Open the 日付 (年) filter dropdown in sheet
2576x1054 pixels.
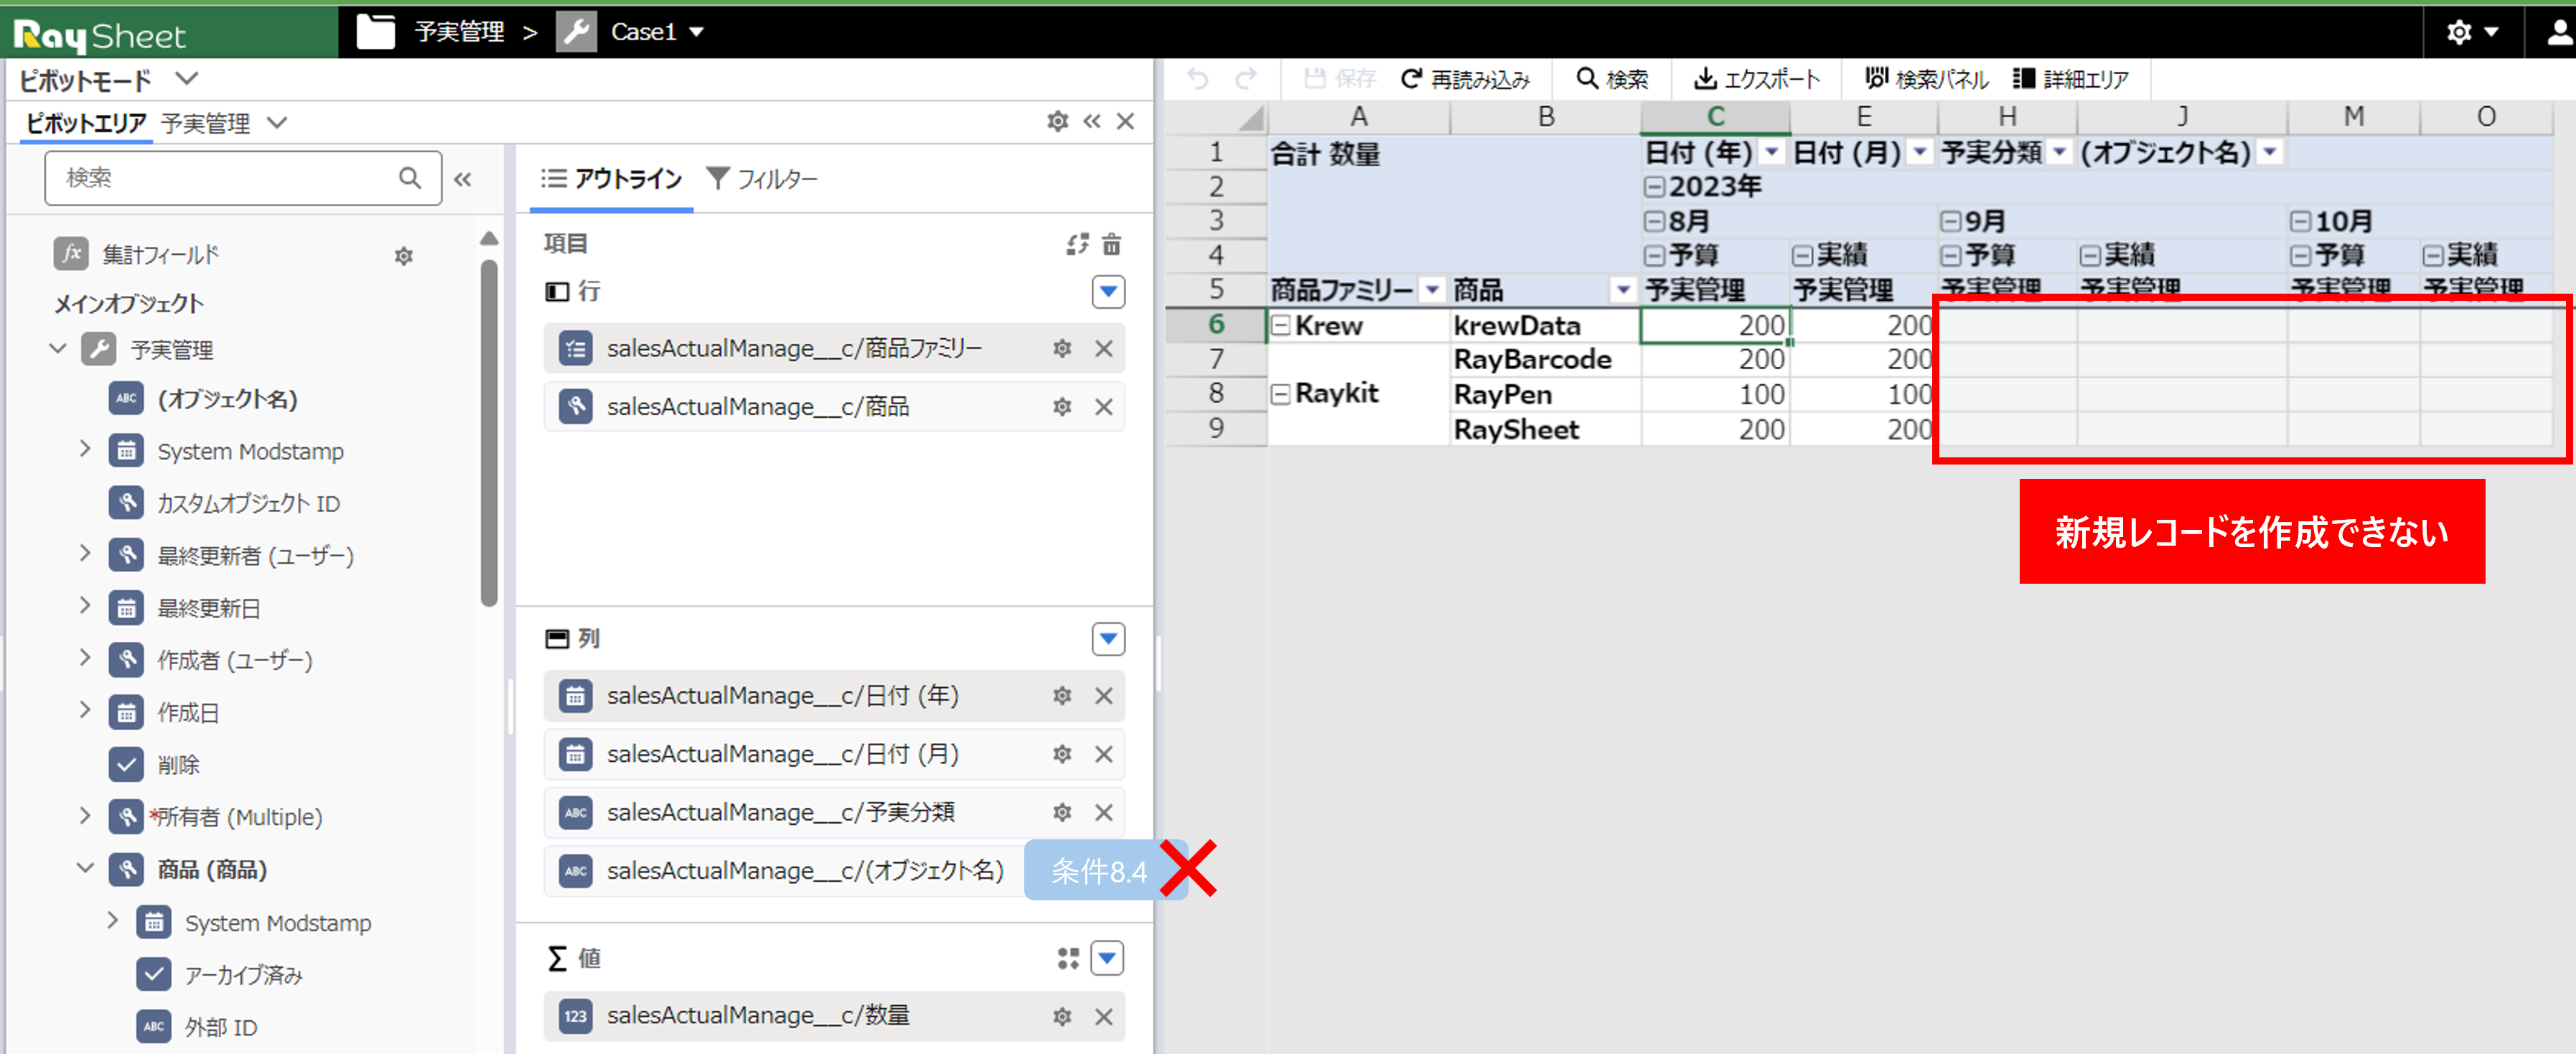(x=1772, y=152)
